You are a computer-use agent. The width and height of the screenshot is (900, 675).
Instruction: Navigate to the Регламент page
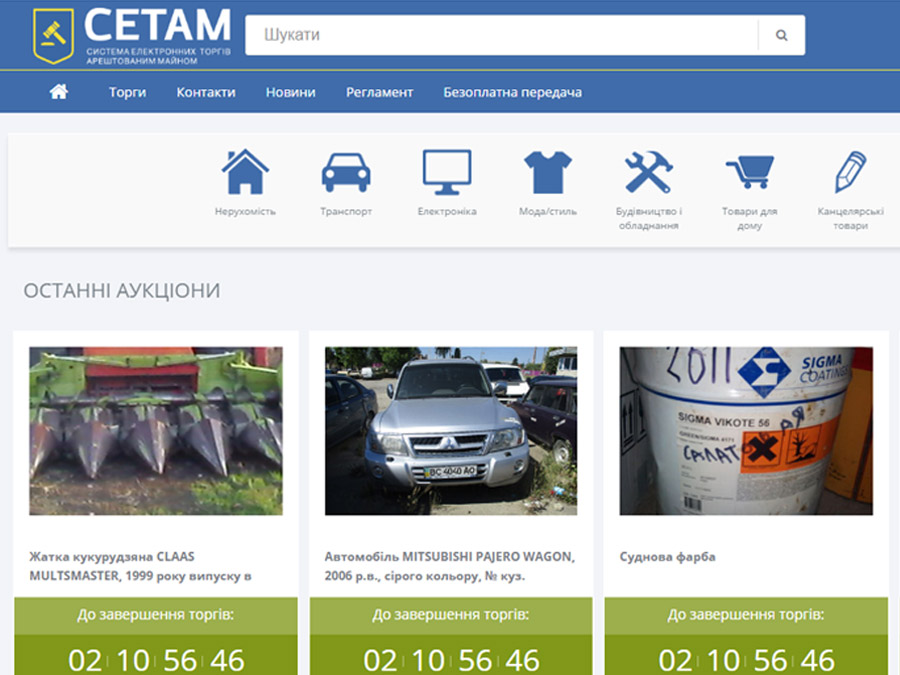click(x=379, y=92)
